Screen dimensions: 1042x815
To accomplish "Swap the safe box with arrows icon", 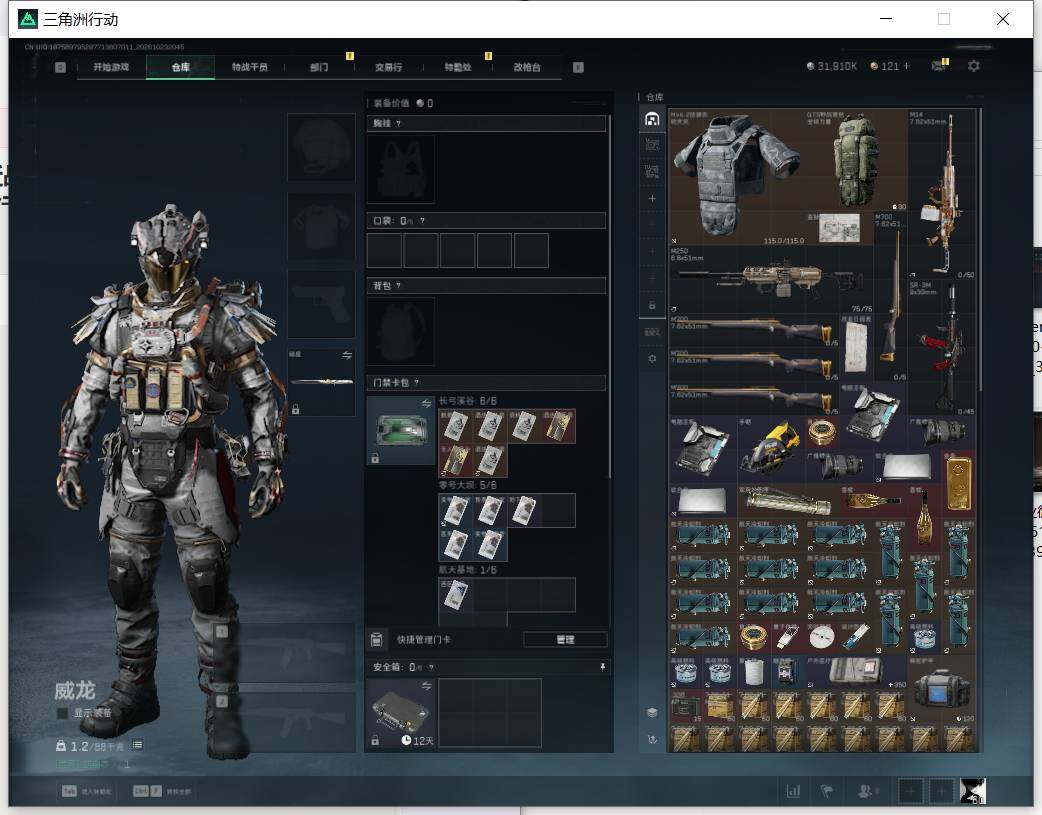I will (x=427, y=686).
